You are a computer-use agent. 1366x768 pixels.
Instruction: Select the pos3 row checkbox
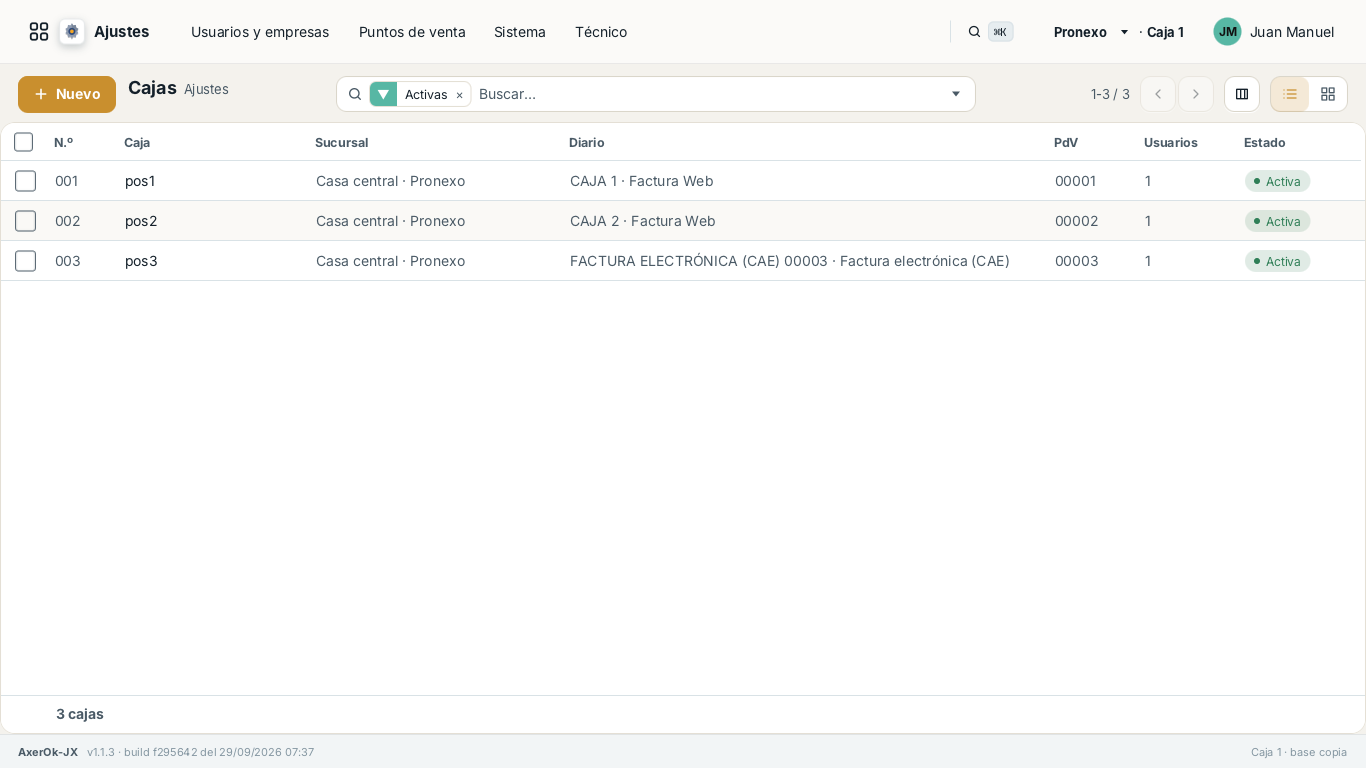tap(26, 261)
